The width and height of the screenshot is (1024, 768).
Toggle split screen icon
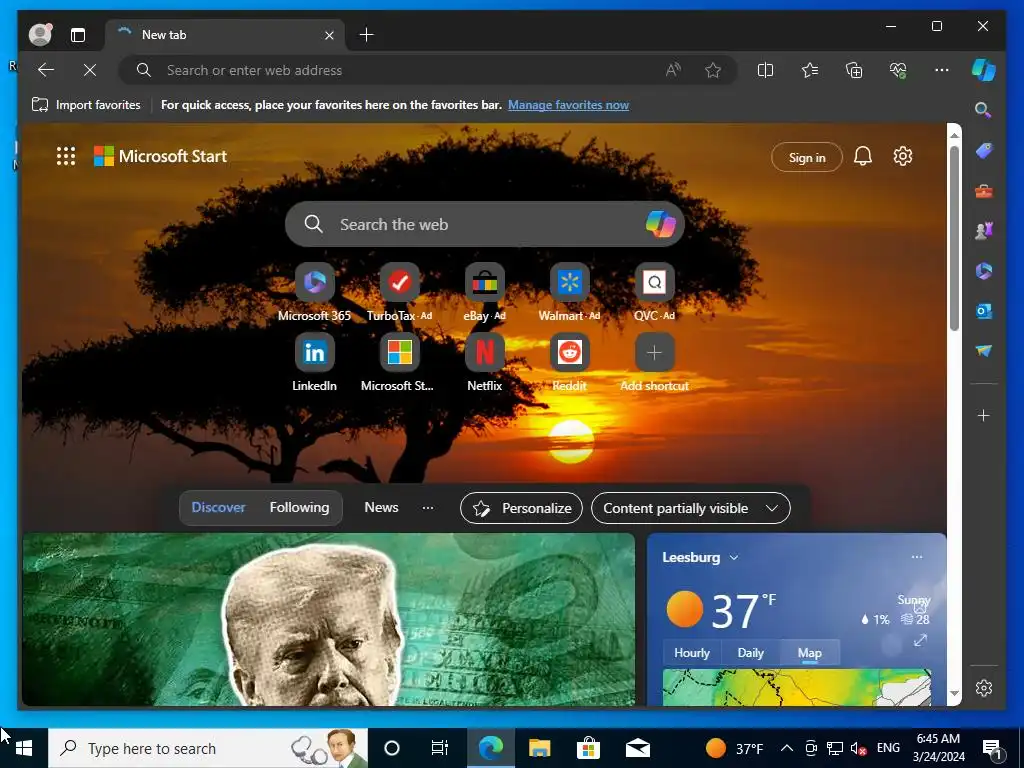tap(765, 70)
